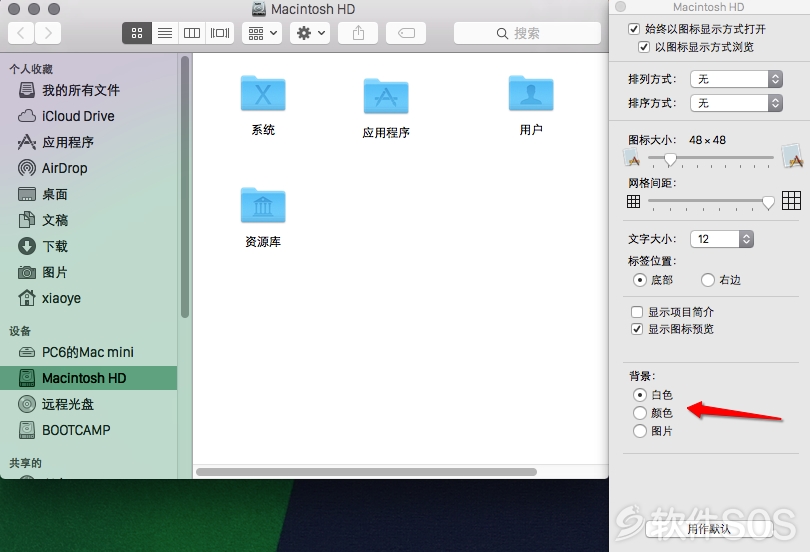Open 文稿 in sidebar
Image resolution: width=810 pixels, height=552 pixels.
(x=89, y=220)
